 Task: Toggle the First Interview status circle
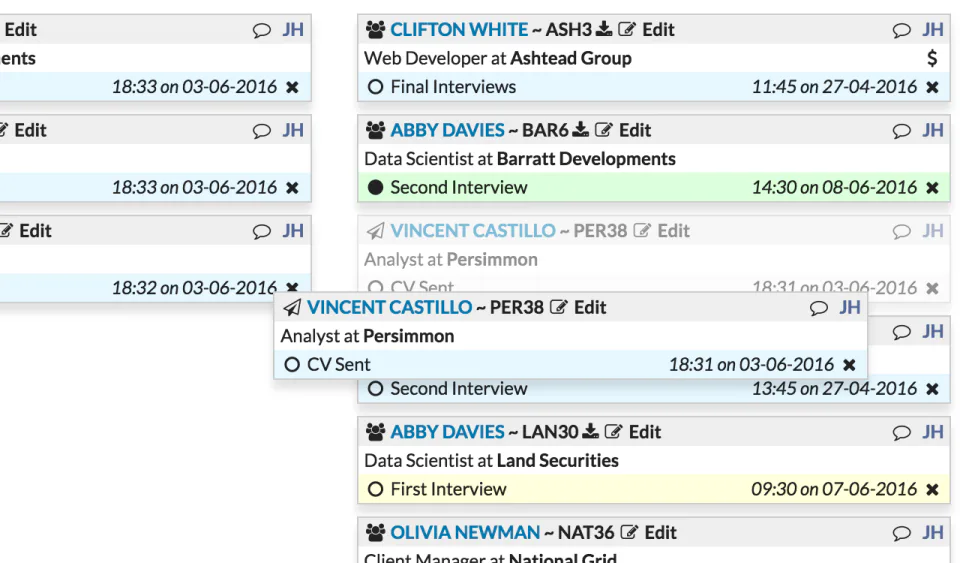pos(375,489)
